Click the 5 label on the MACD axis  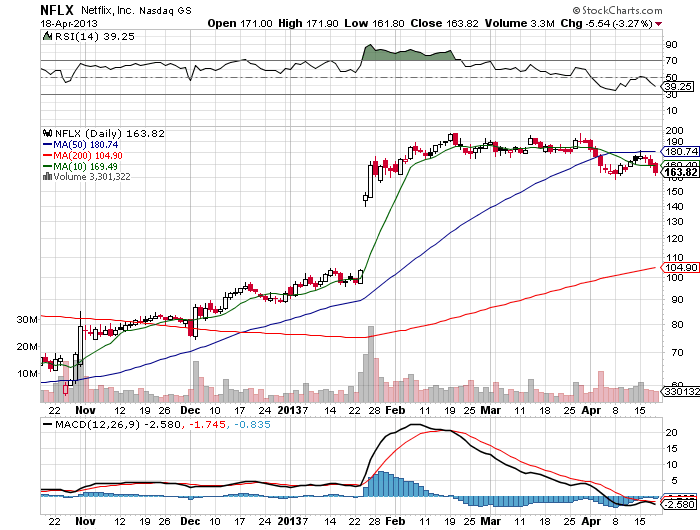(674, 480)
